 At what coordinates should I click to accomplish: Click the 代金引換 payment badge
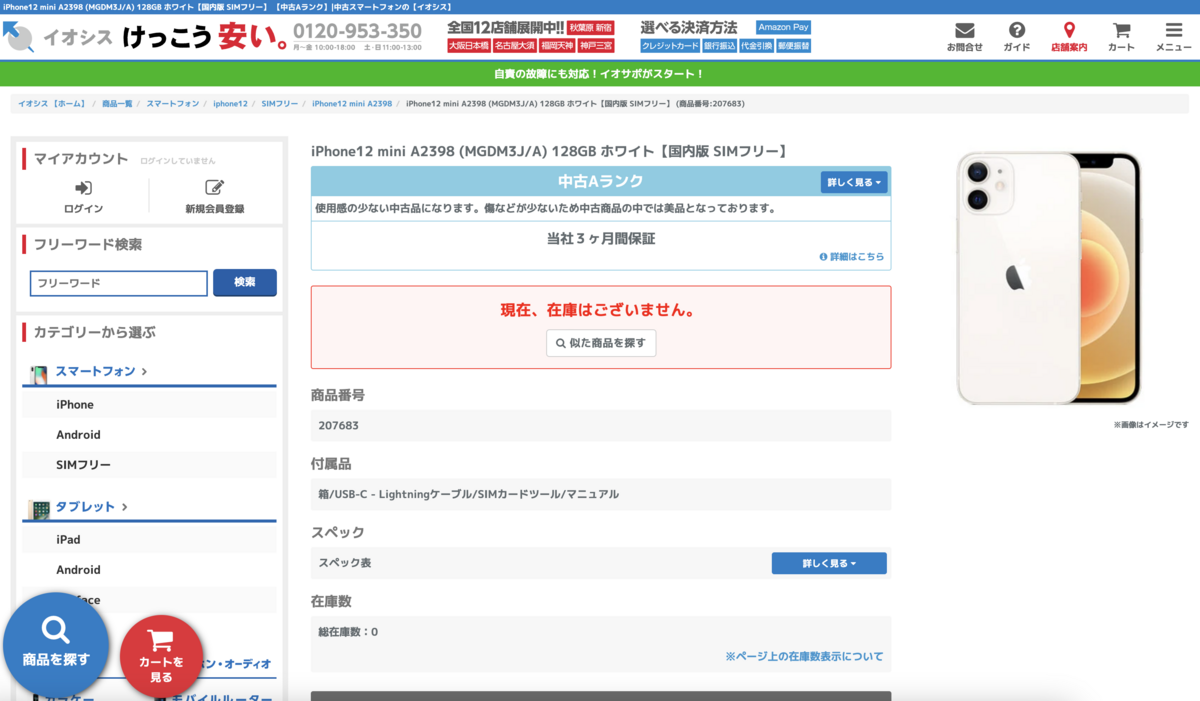(x=756, y=46)
